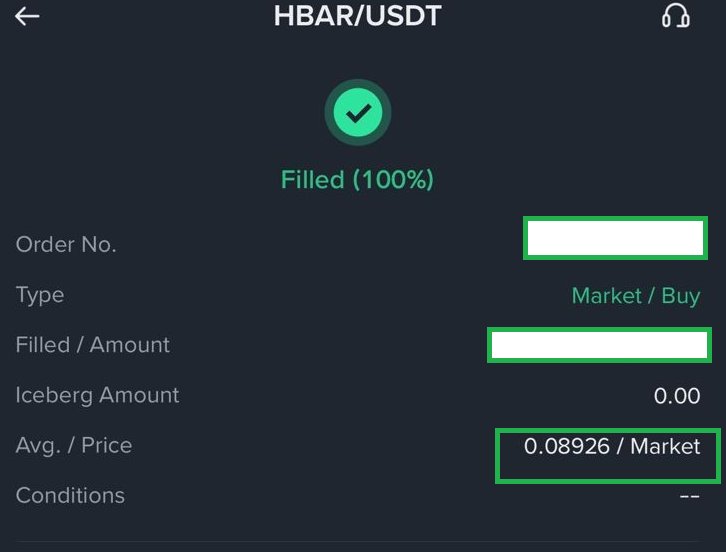Click the Order No. label
Image resolution: width=726 pixels, height=552 pixels.
[x=66, y=245]
